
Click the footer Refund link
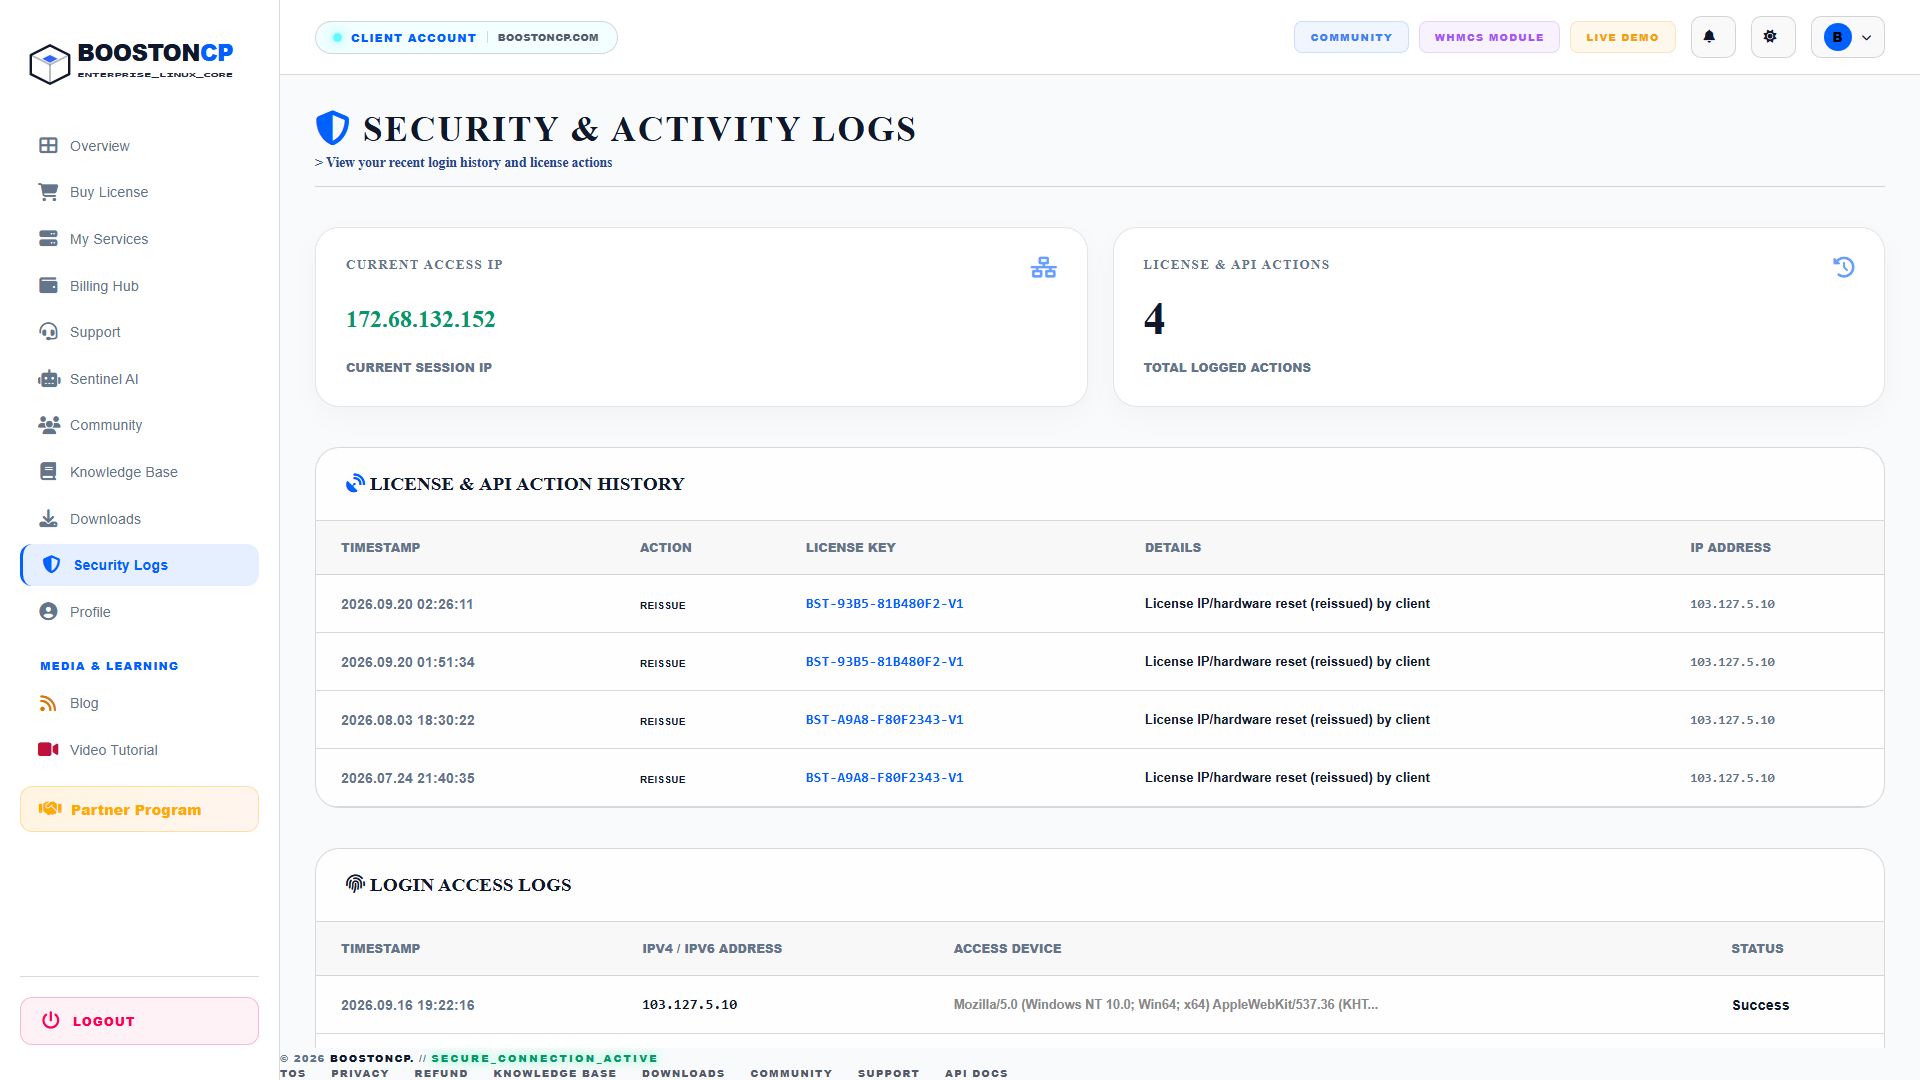[441, 1073]
